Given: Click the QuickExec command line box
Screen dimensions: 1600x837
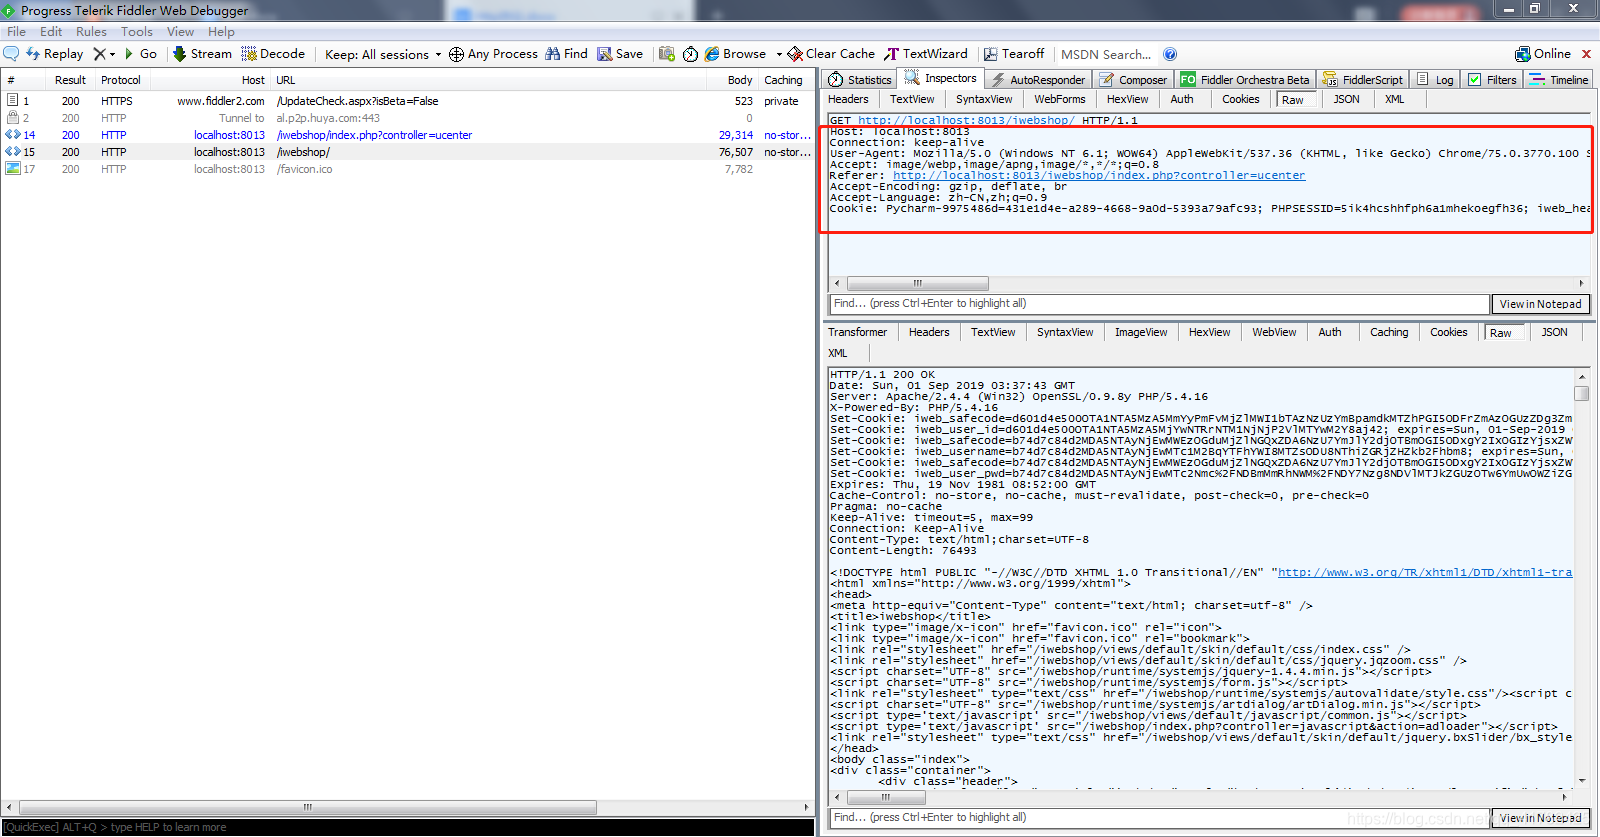Looking at the screenshot, I should point(408,827).
